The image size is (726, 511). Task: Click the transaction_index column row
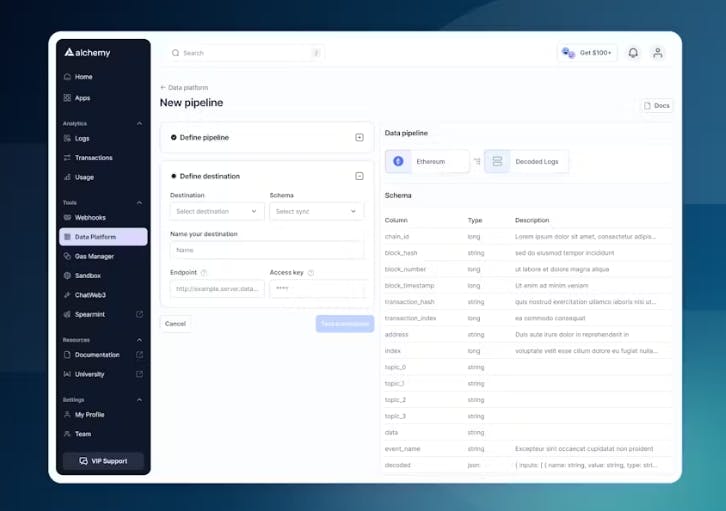point(528,318)
